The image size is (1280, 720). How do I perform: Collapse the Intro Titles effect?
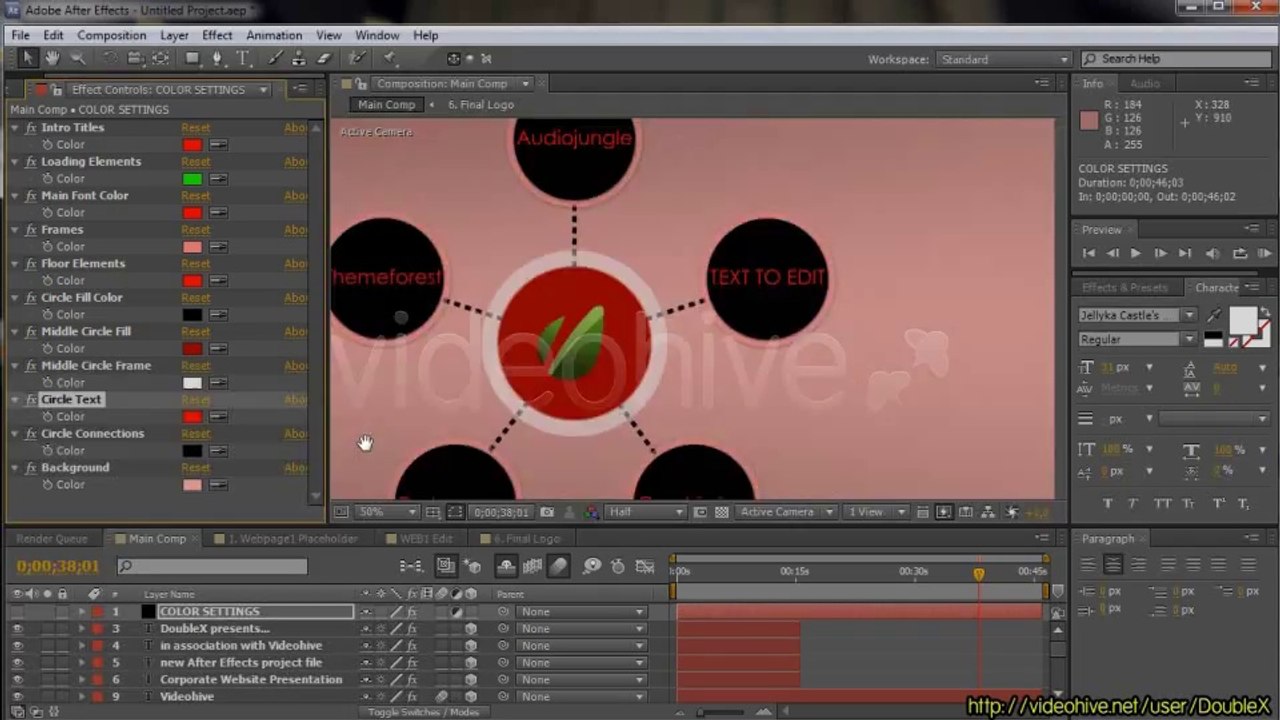[15, 128]
